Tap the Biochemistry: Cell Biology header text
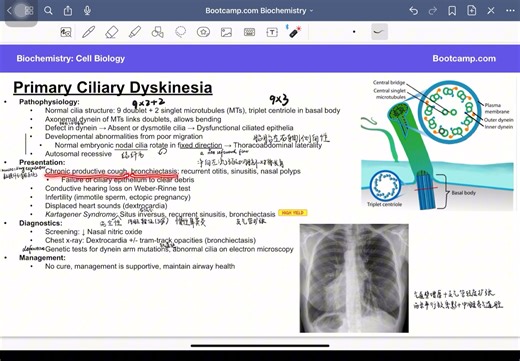 coord(71,59)
